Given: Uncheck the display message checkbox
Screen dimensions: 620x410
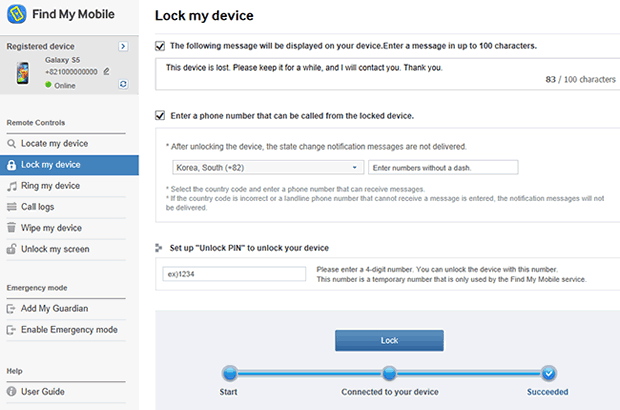Looking at the screenshot, I should click(x=160, y=46).
